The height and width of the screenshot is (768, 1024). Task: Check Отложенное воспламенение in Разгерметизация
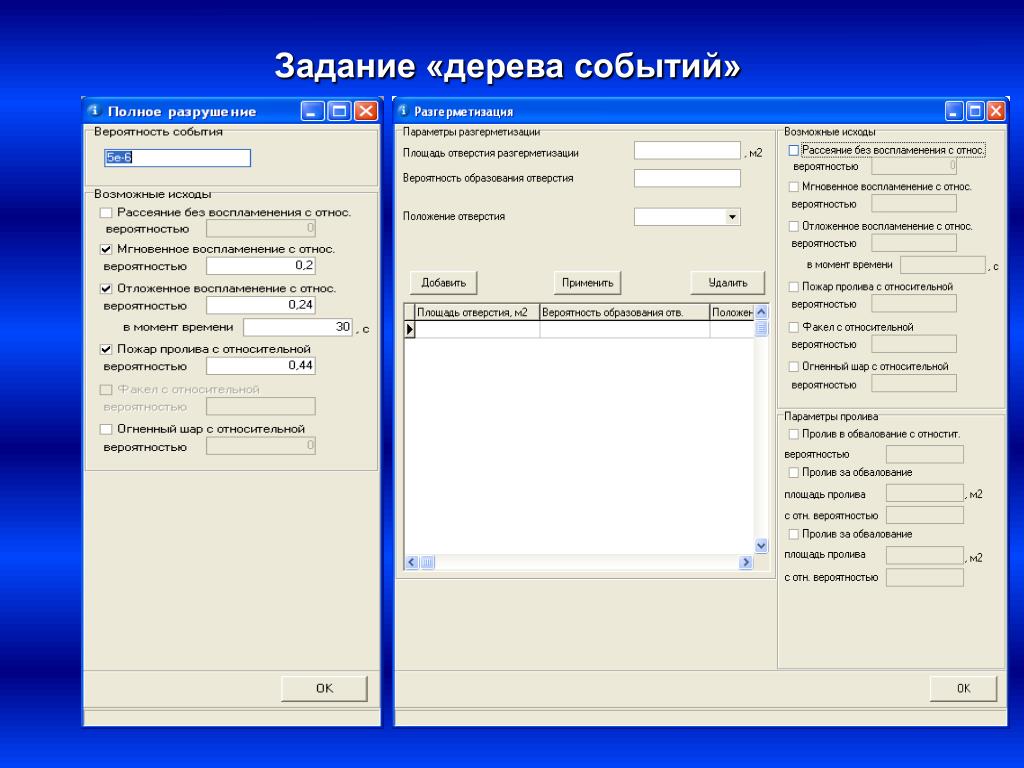793,227
